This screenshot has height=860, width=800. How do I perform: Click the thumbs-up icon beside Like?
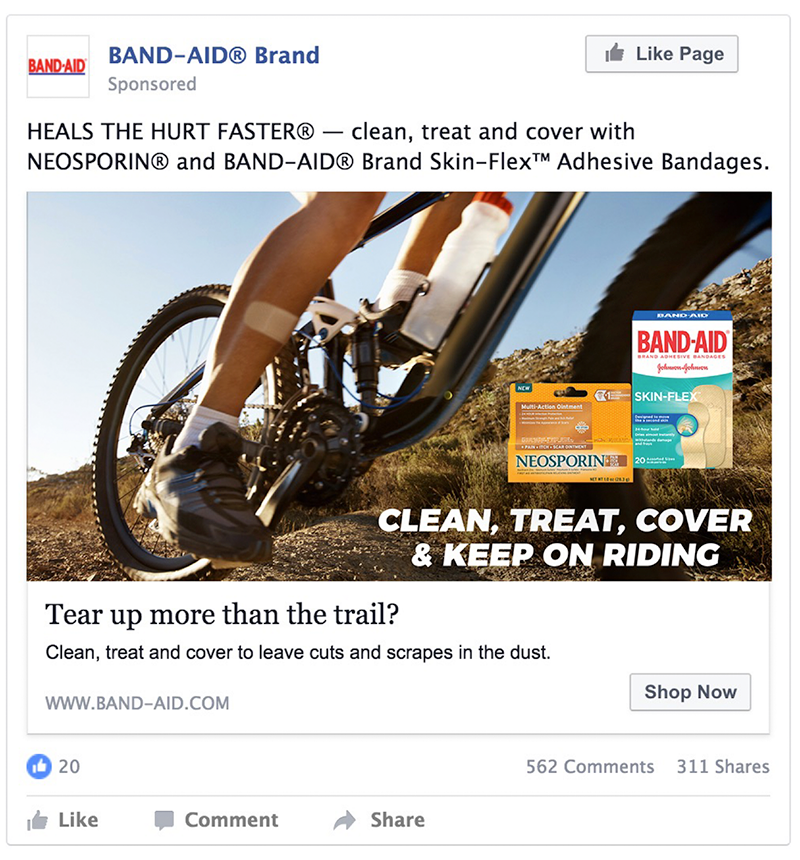click(37, 821)
